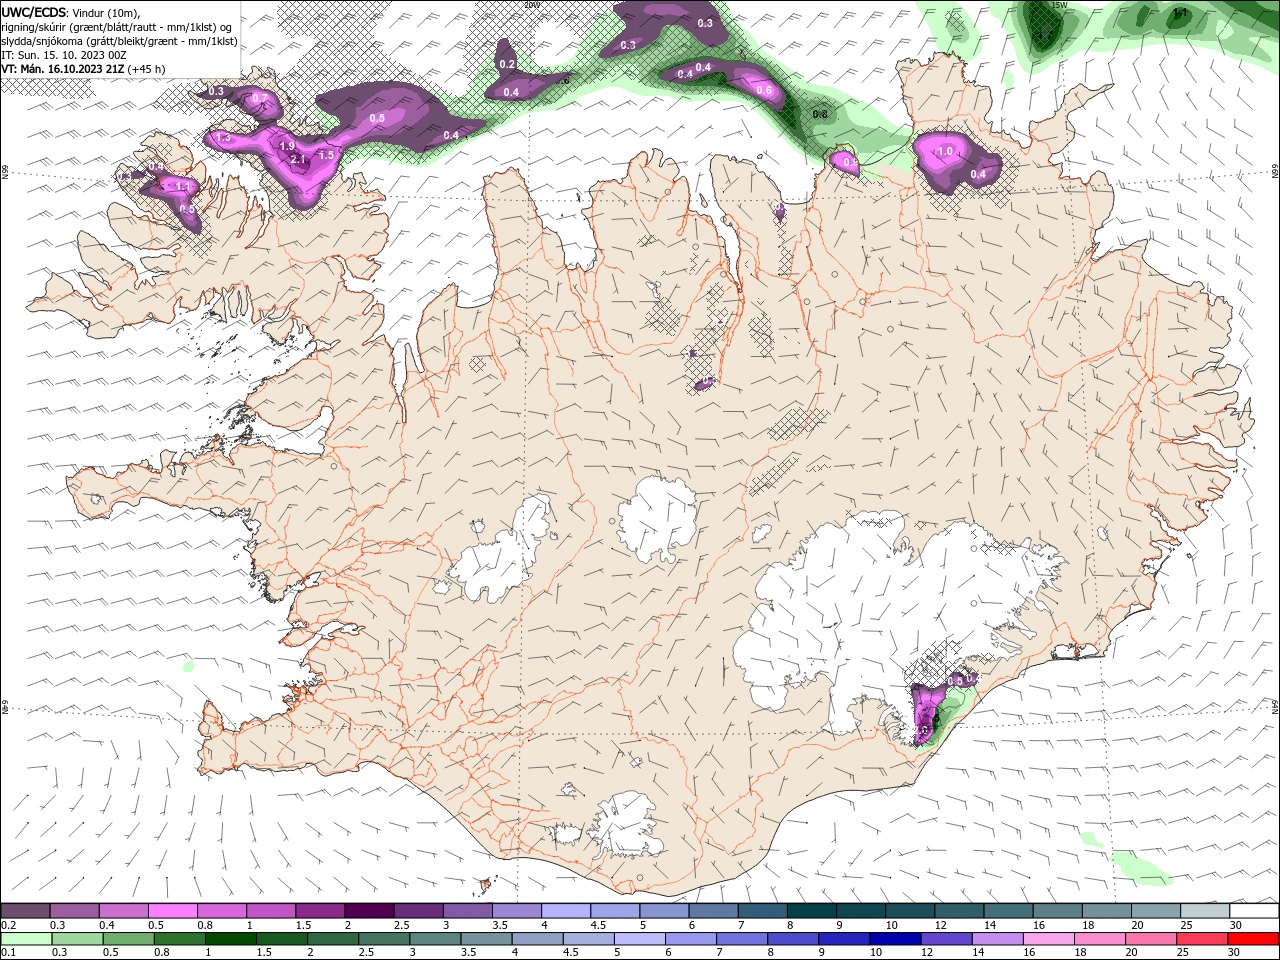Click the 0.2 label on the snow scale
The image size is (1280, 960).
(x=7, y=925)
